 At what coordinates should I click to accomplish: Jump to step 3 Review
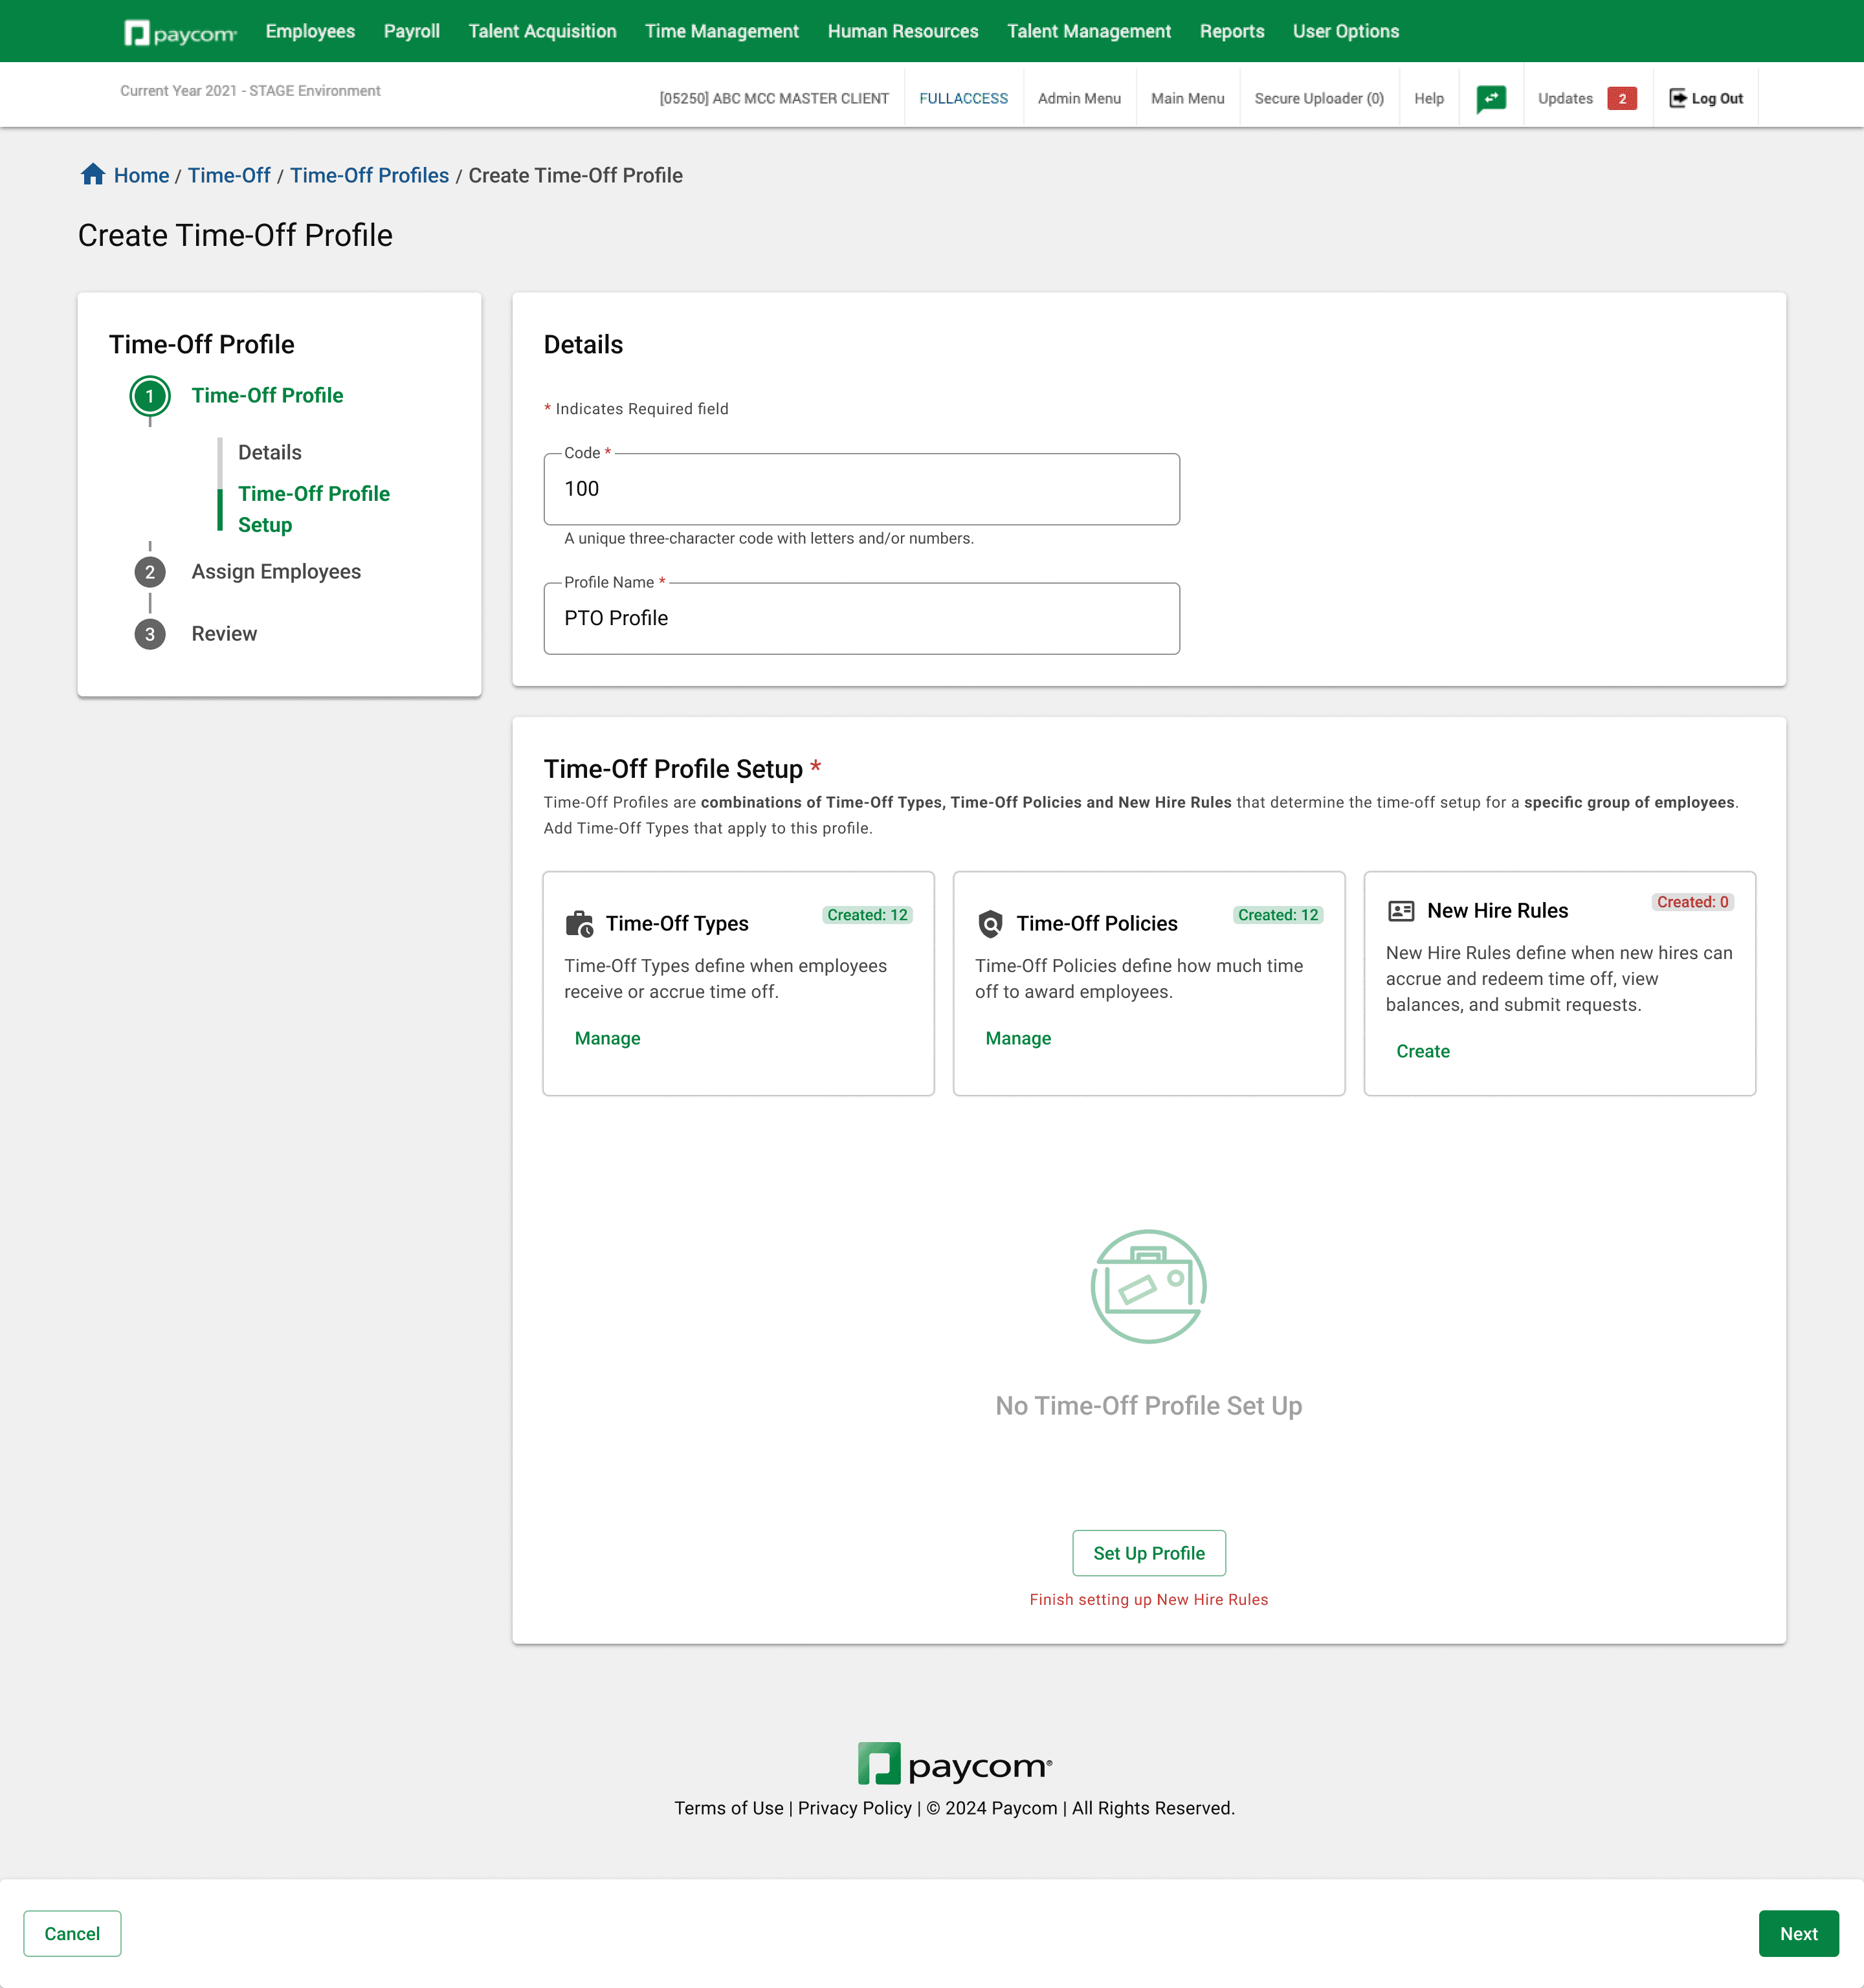[224, 633]
